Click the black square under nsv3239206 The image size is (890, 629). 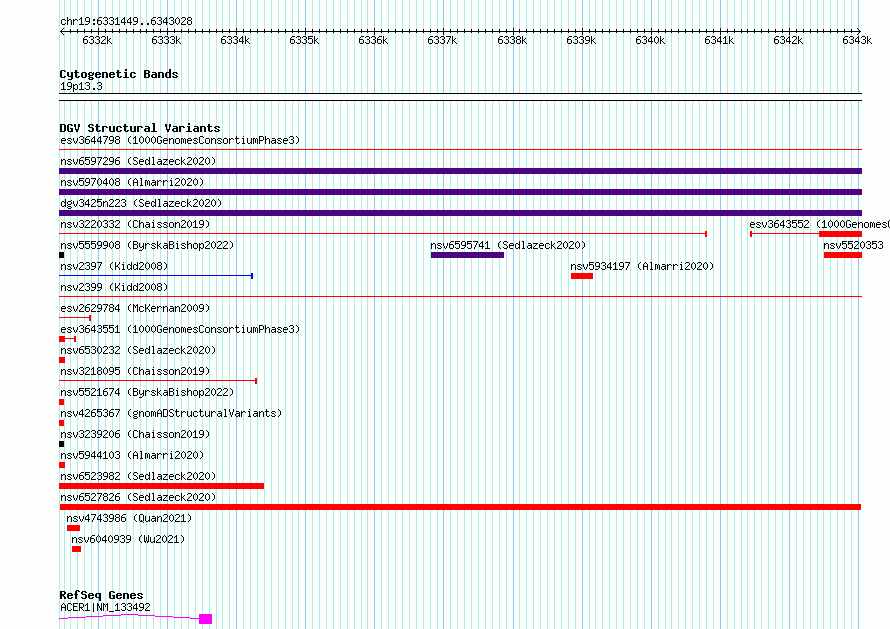click(61, 444)
